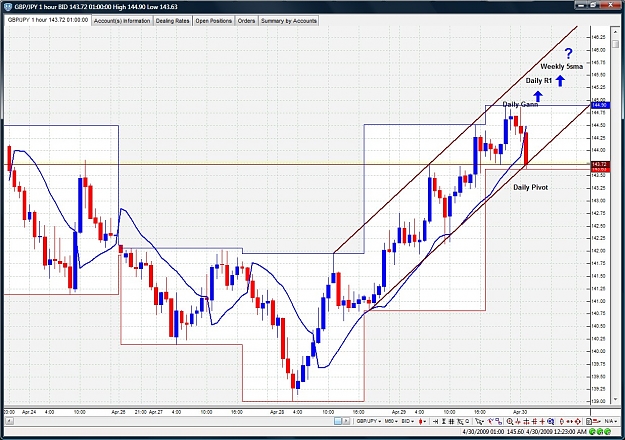Minimize the chart window
The width and height of the screenshot is (625, 440).
click(582, 5)
